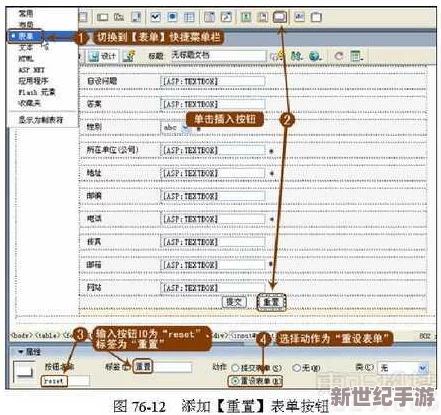
Task: Select the textbox in 邮箱 row
Action: [x=213, y=265]
